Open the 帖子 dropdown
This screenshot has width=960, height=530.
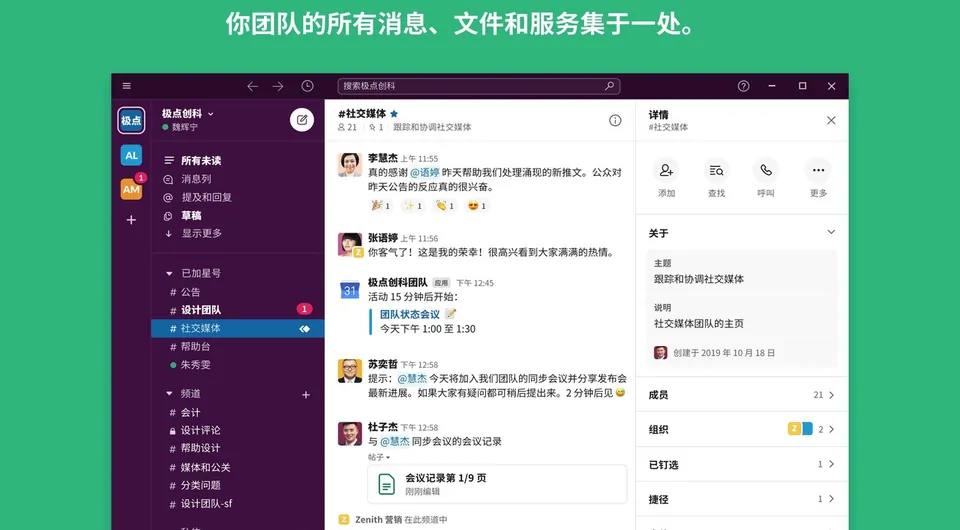point(379,457)
